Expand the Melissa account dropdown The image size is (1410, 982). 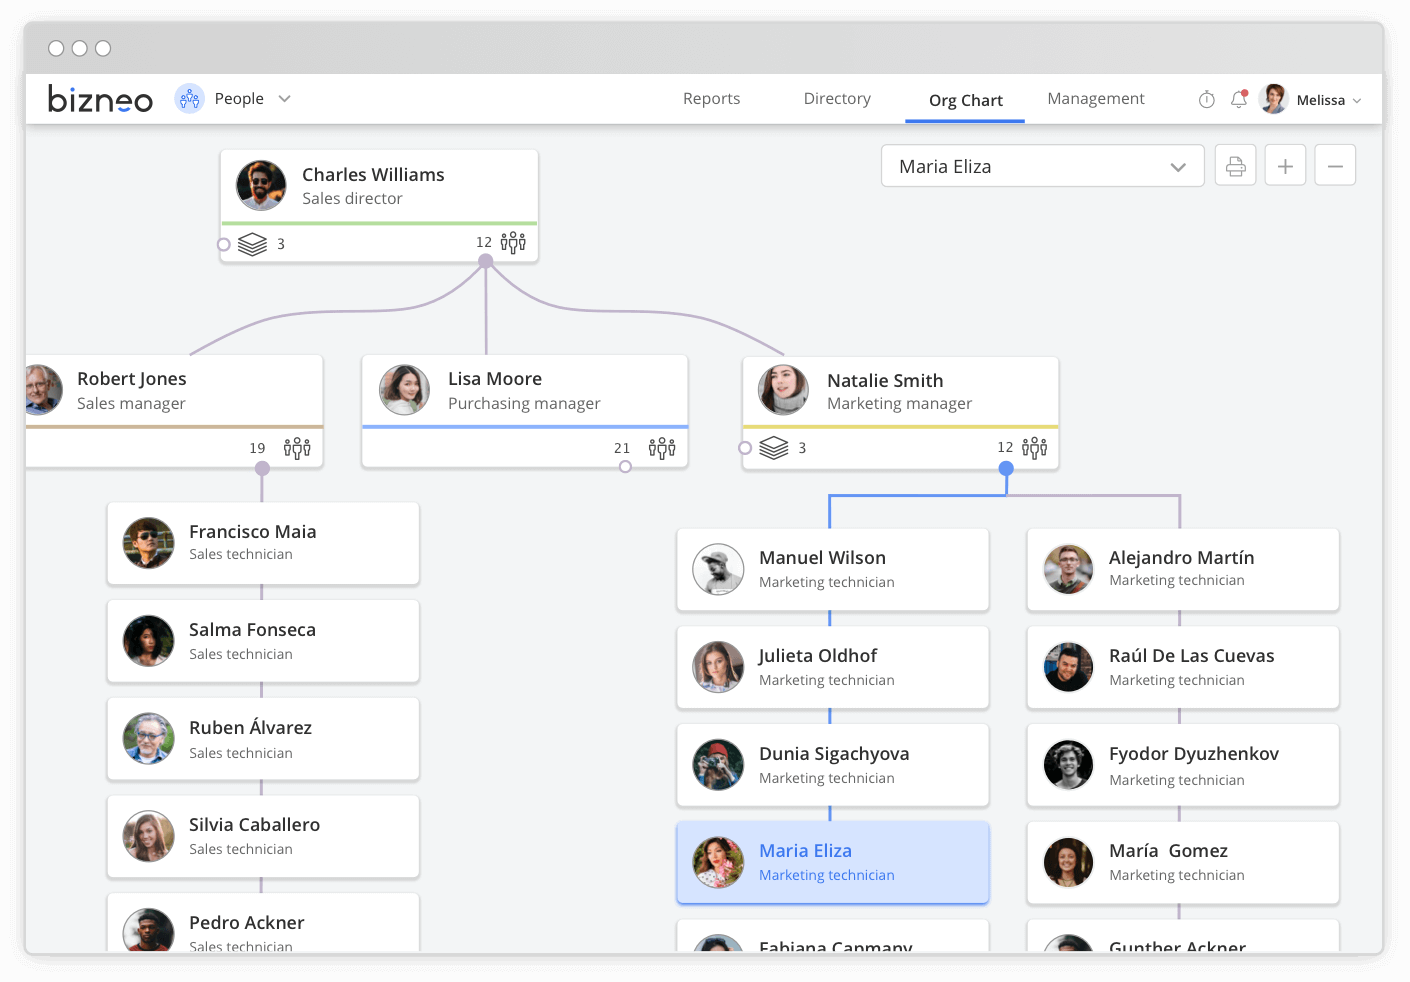coord(1357,99)
